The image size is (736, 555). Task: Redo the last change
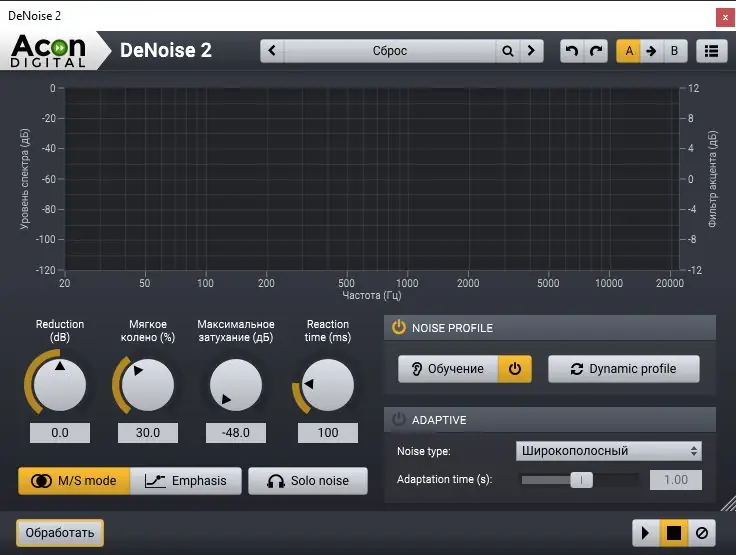[x=596, y=51]
